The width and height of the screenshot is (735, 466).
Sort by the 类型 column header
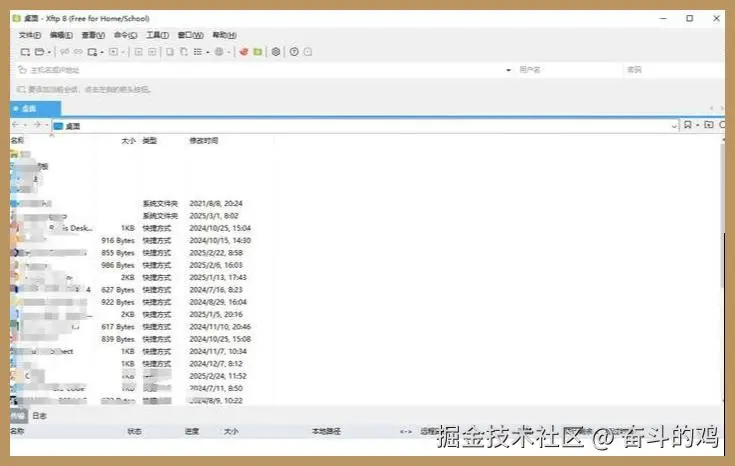[150, 141]
